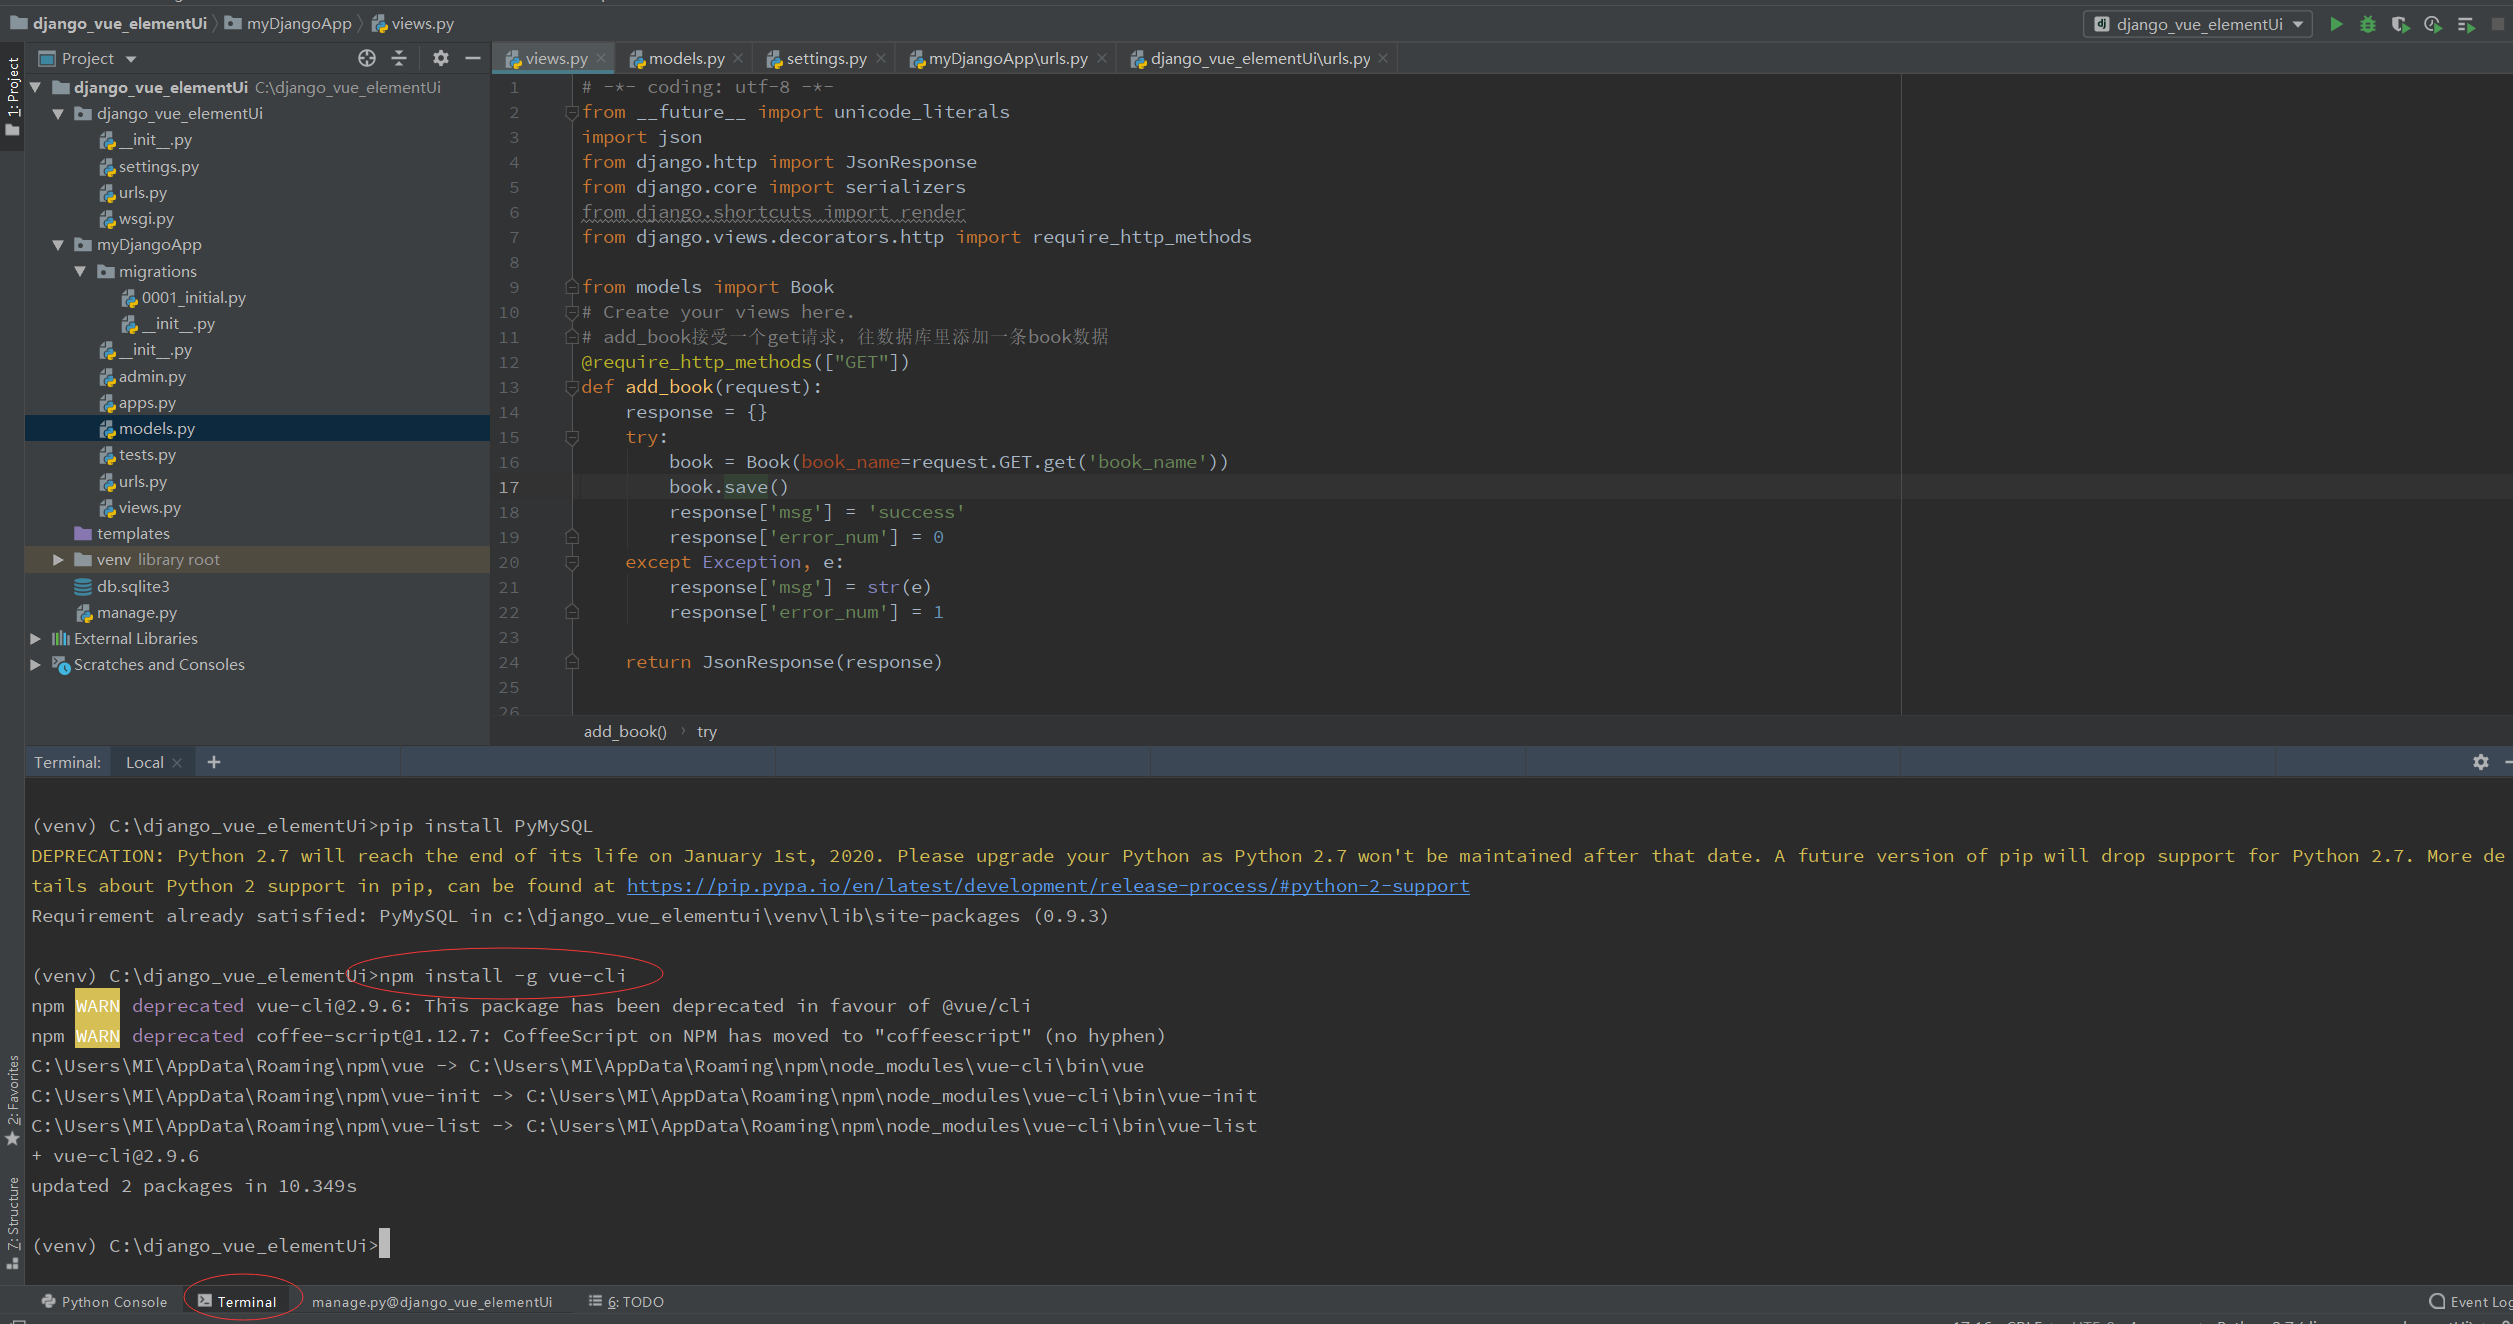2513x1324 pixels.
Task: Add new terminal session with plus icon
Action: point(214,762)
